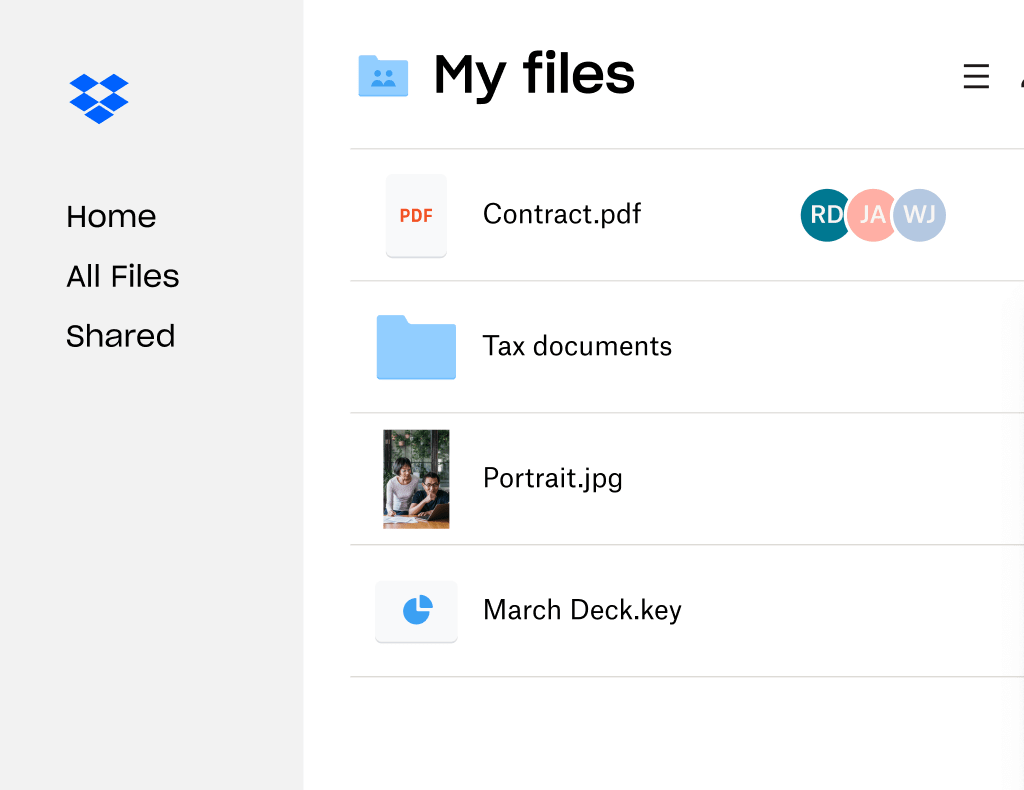Click the My files heading
The height and width of the screenshot is (790, 1024).
tap(534, 75)
